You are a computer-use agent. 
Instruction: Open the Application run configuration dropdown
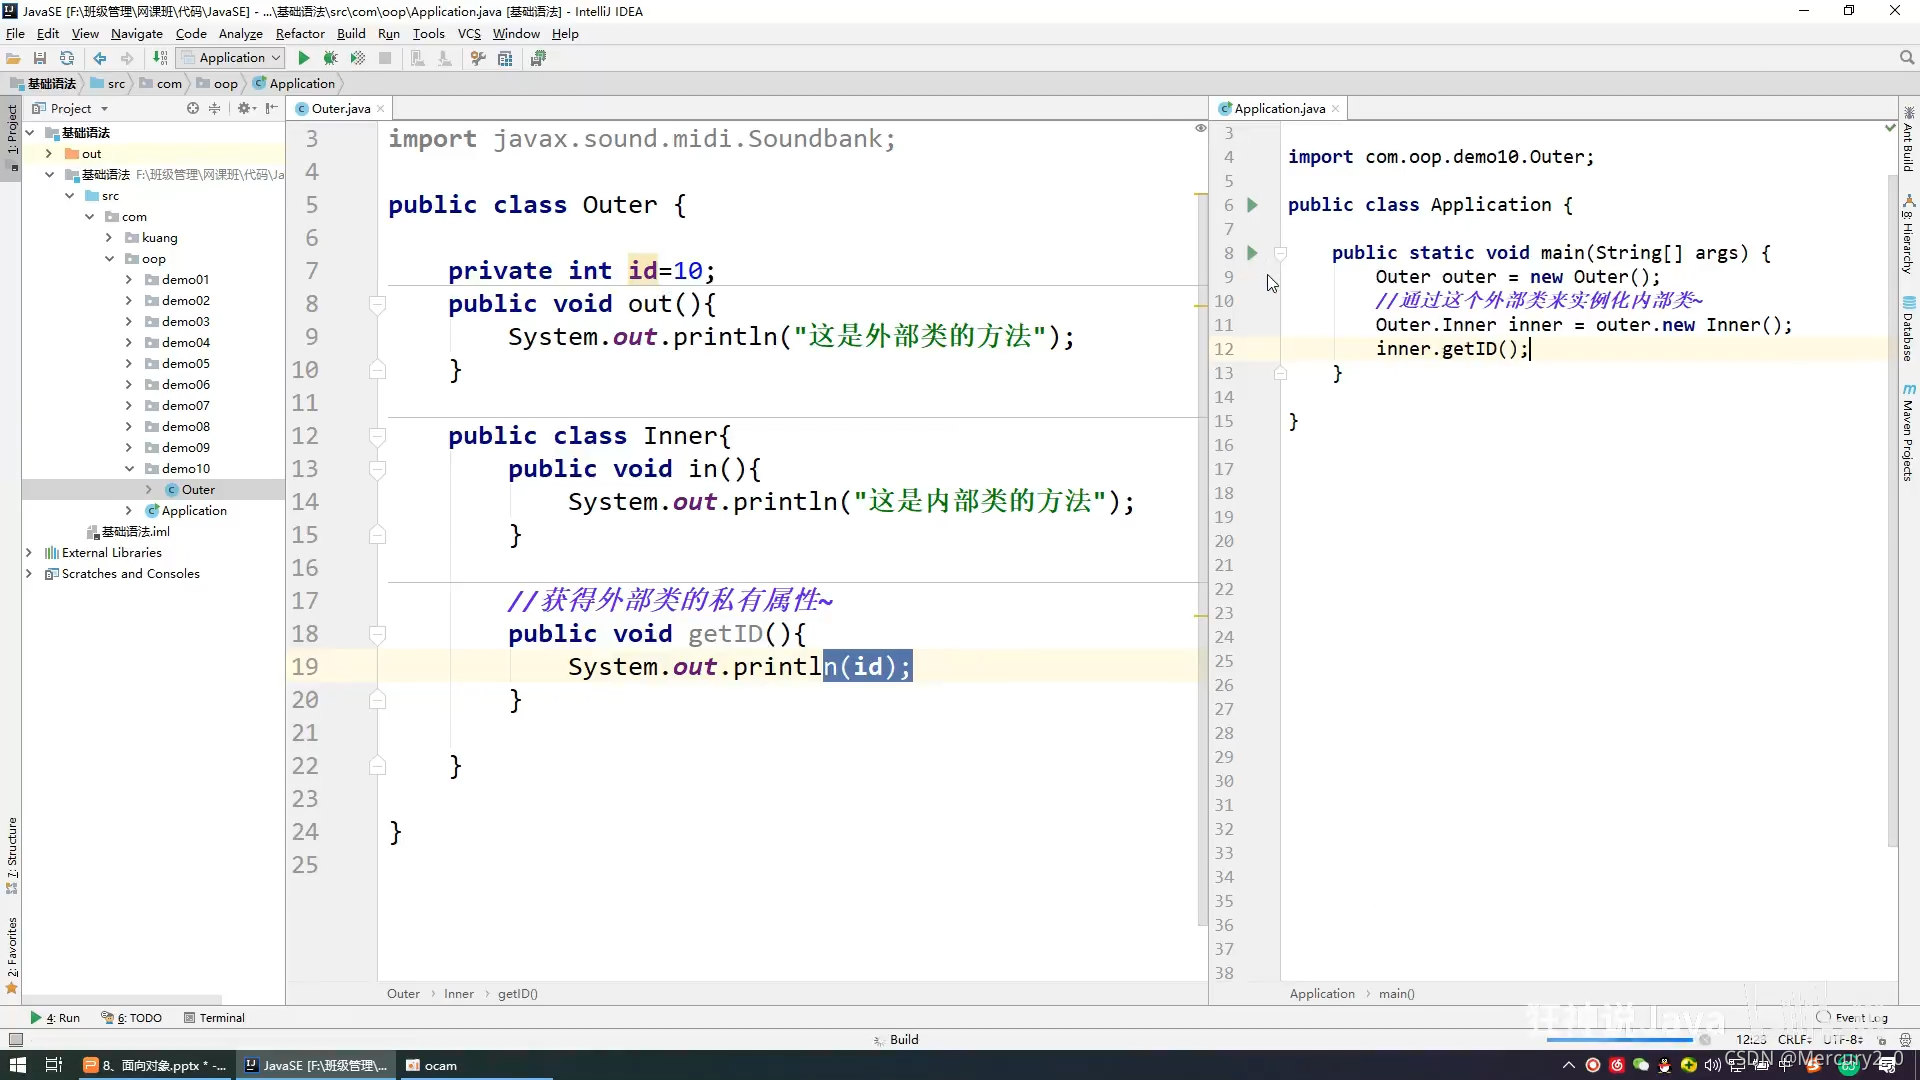[x=231, y=58]
